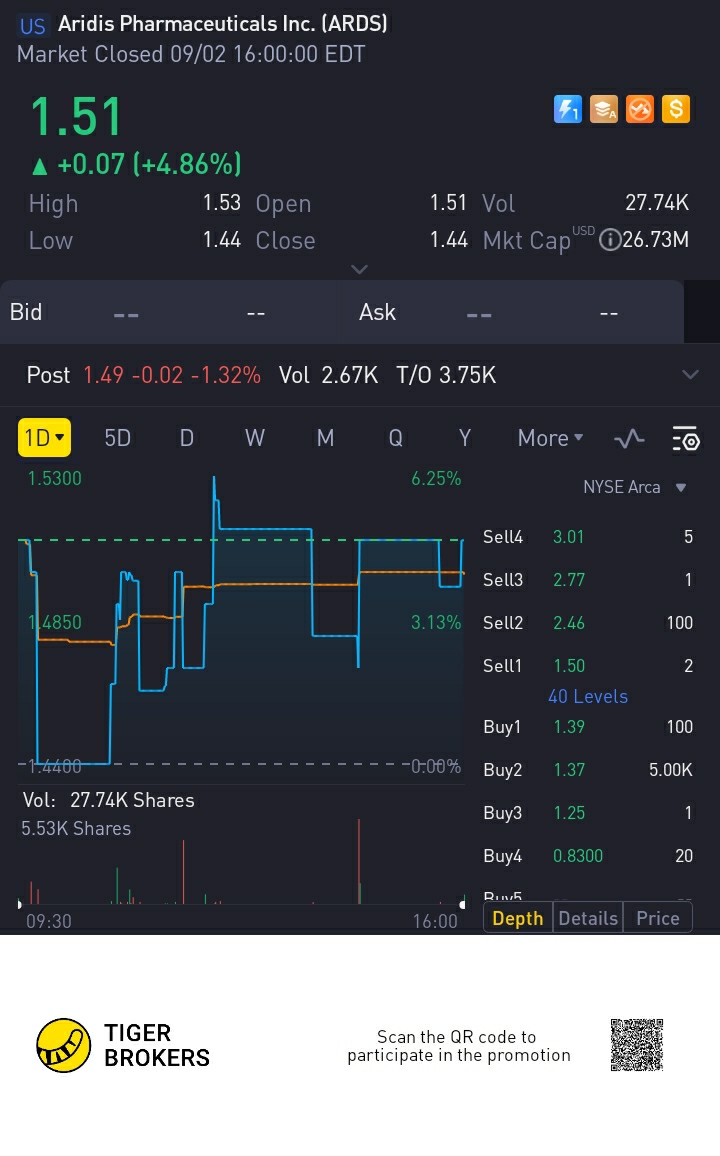720x1156 pixels.
Task: Expand the More timeframes dropdown
Action: 550,438
